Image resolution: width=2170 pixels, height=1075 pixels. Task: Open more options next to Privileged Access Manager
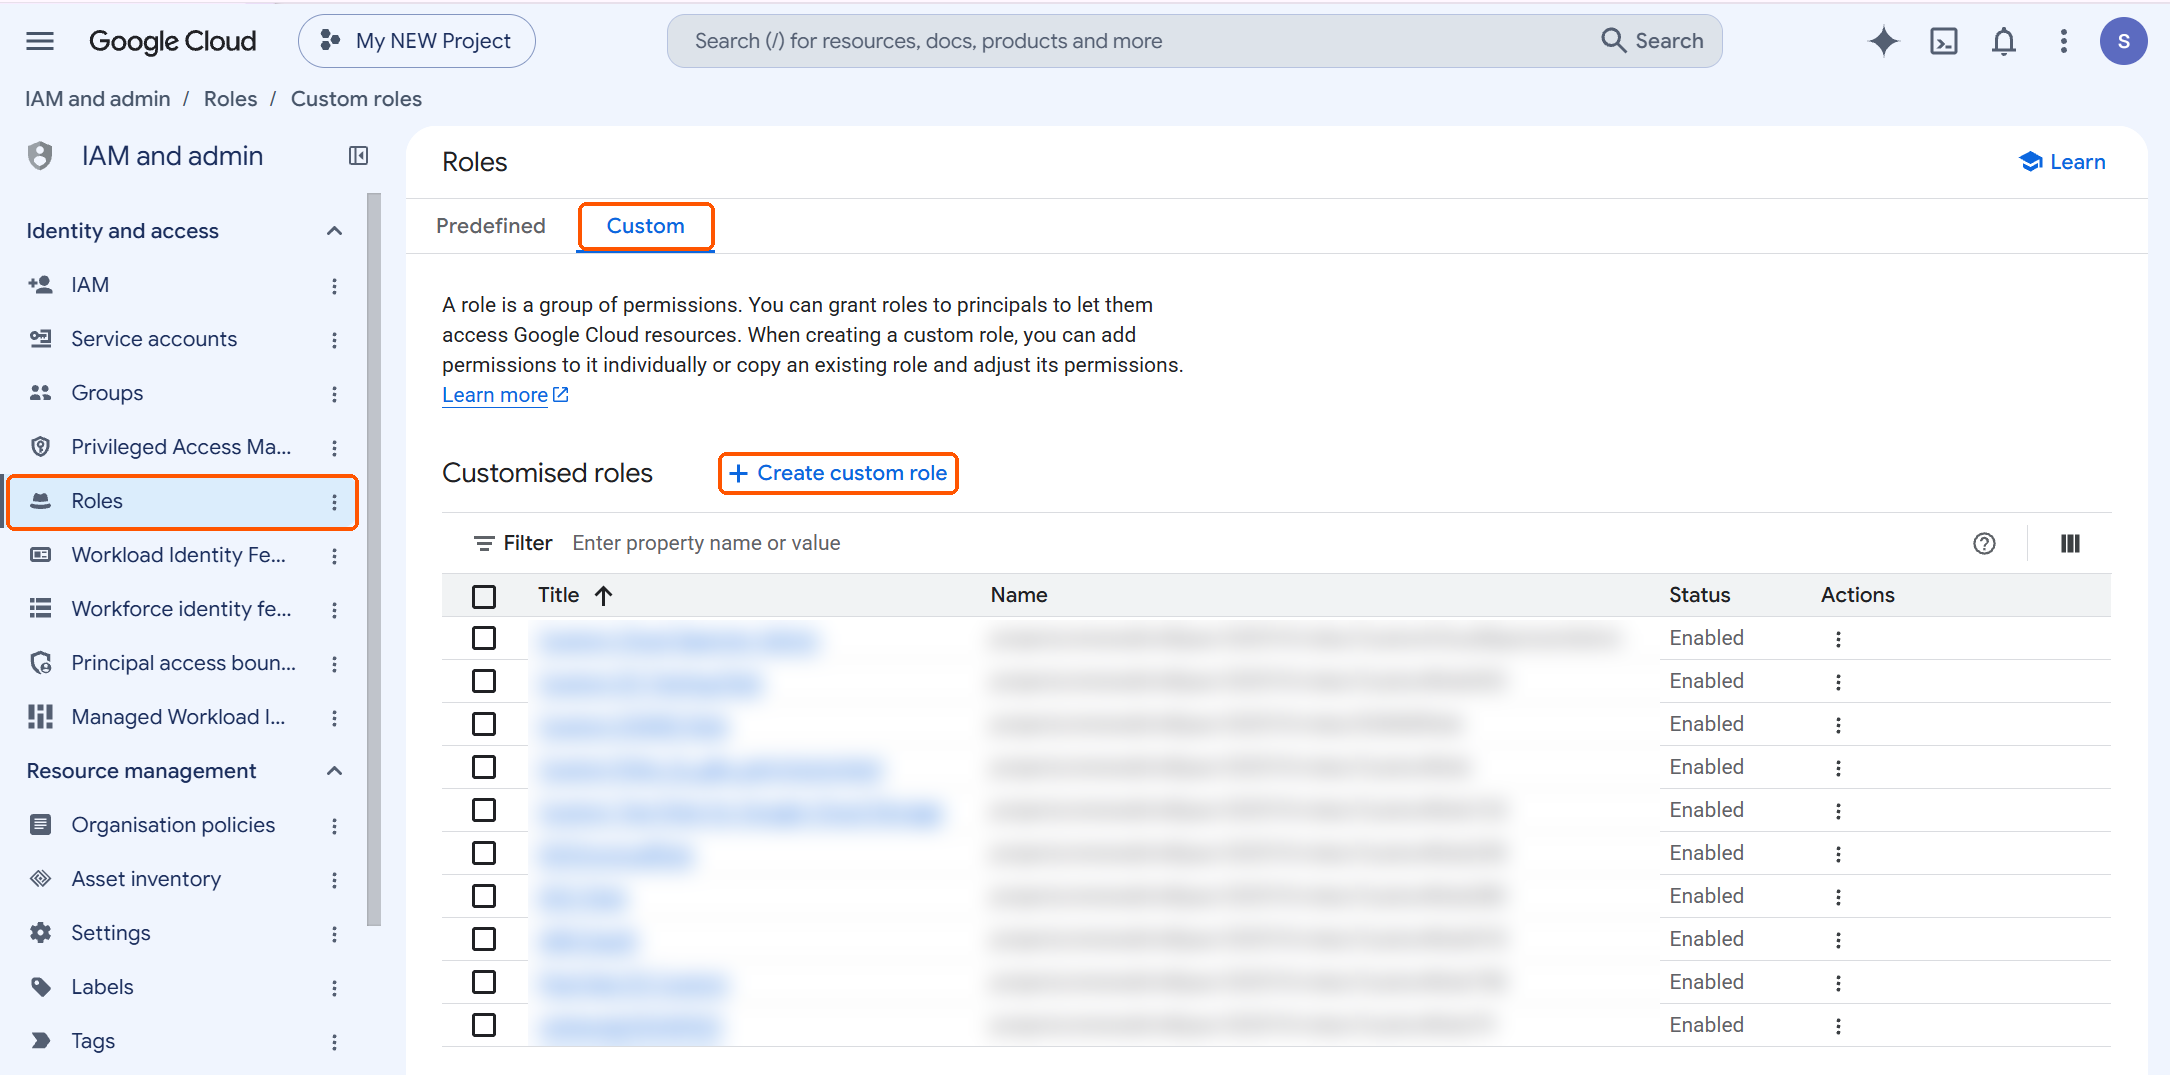point(334,448)
